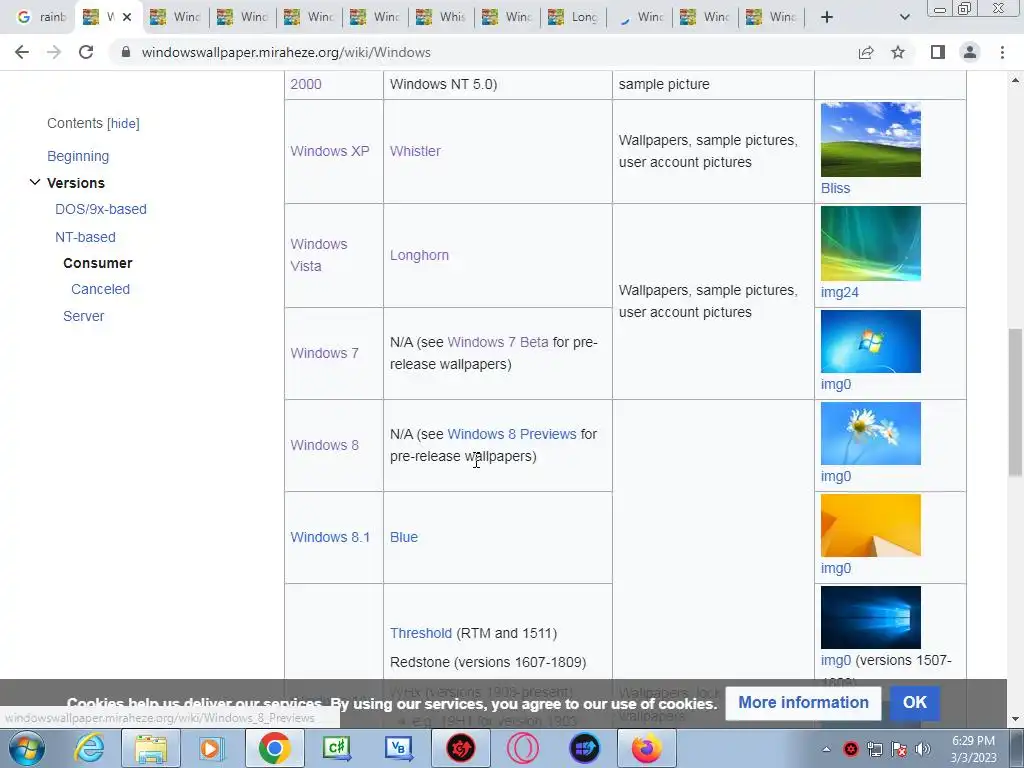Image resolution: width=1024 pixels, height=768 pixels.
Task: Open the Windows 7 wallpaper thumbnail
Action: (x=871, y=342)
